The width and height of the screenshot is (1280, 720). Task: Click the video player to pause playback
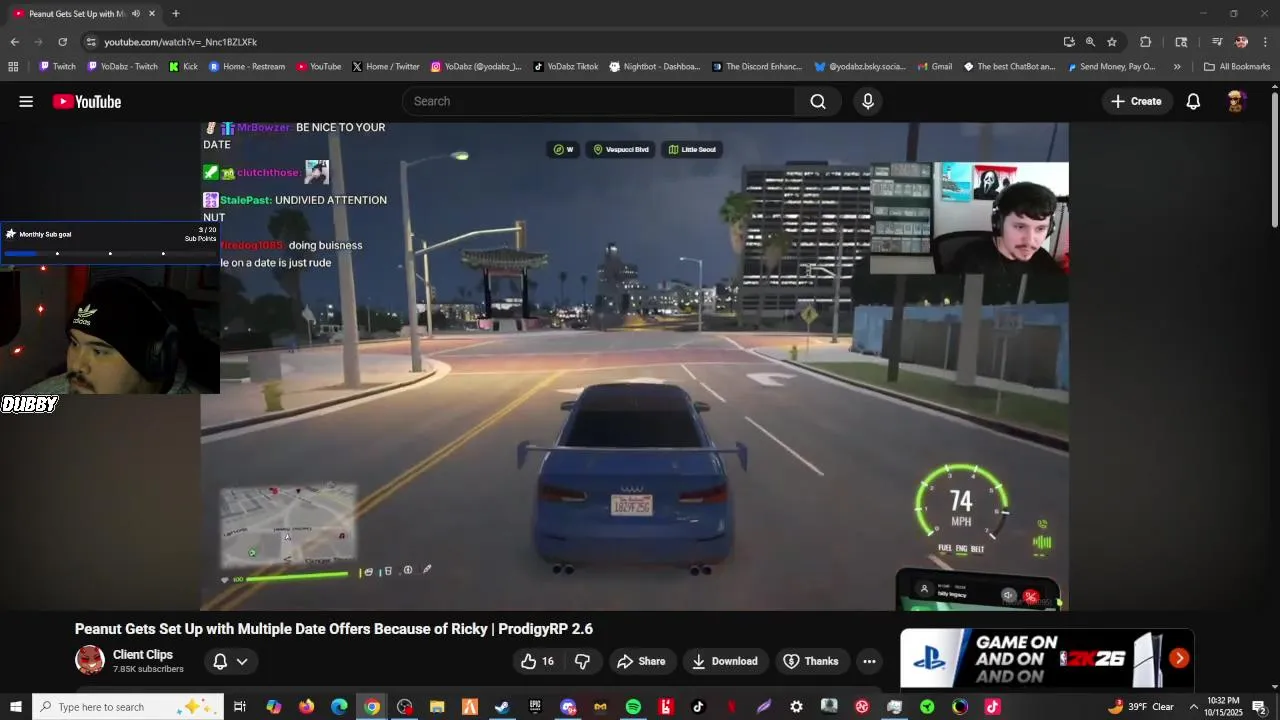click(x=634, y=366)
